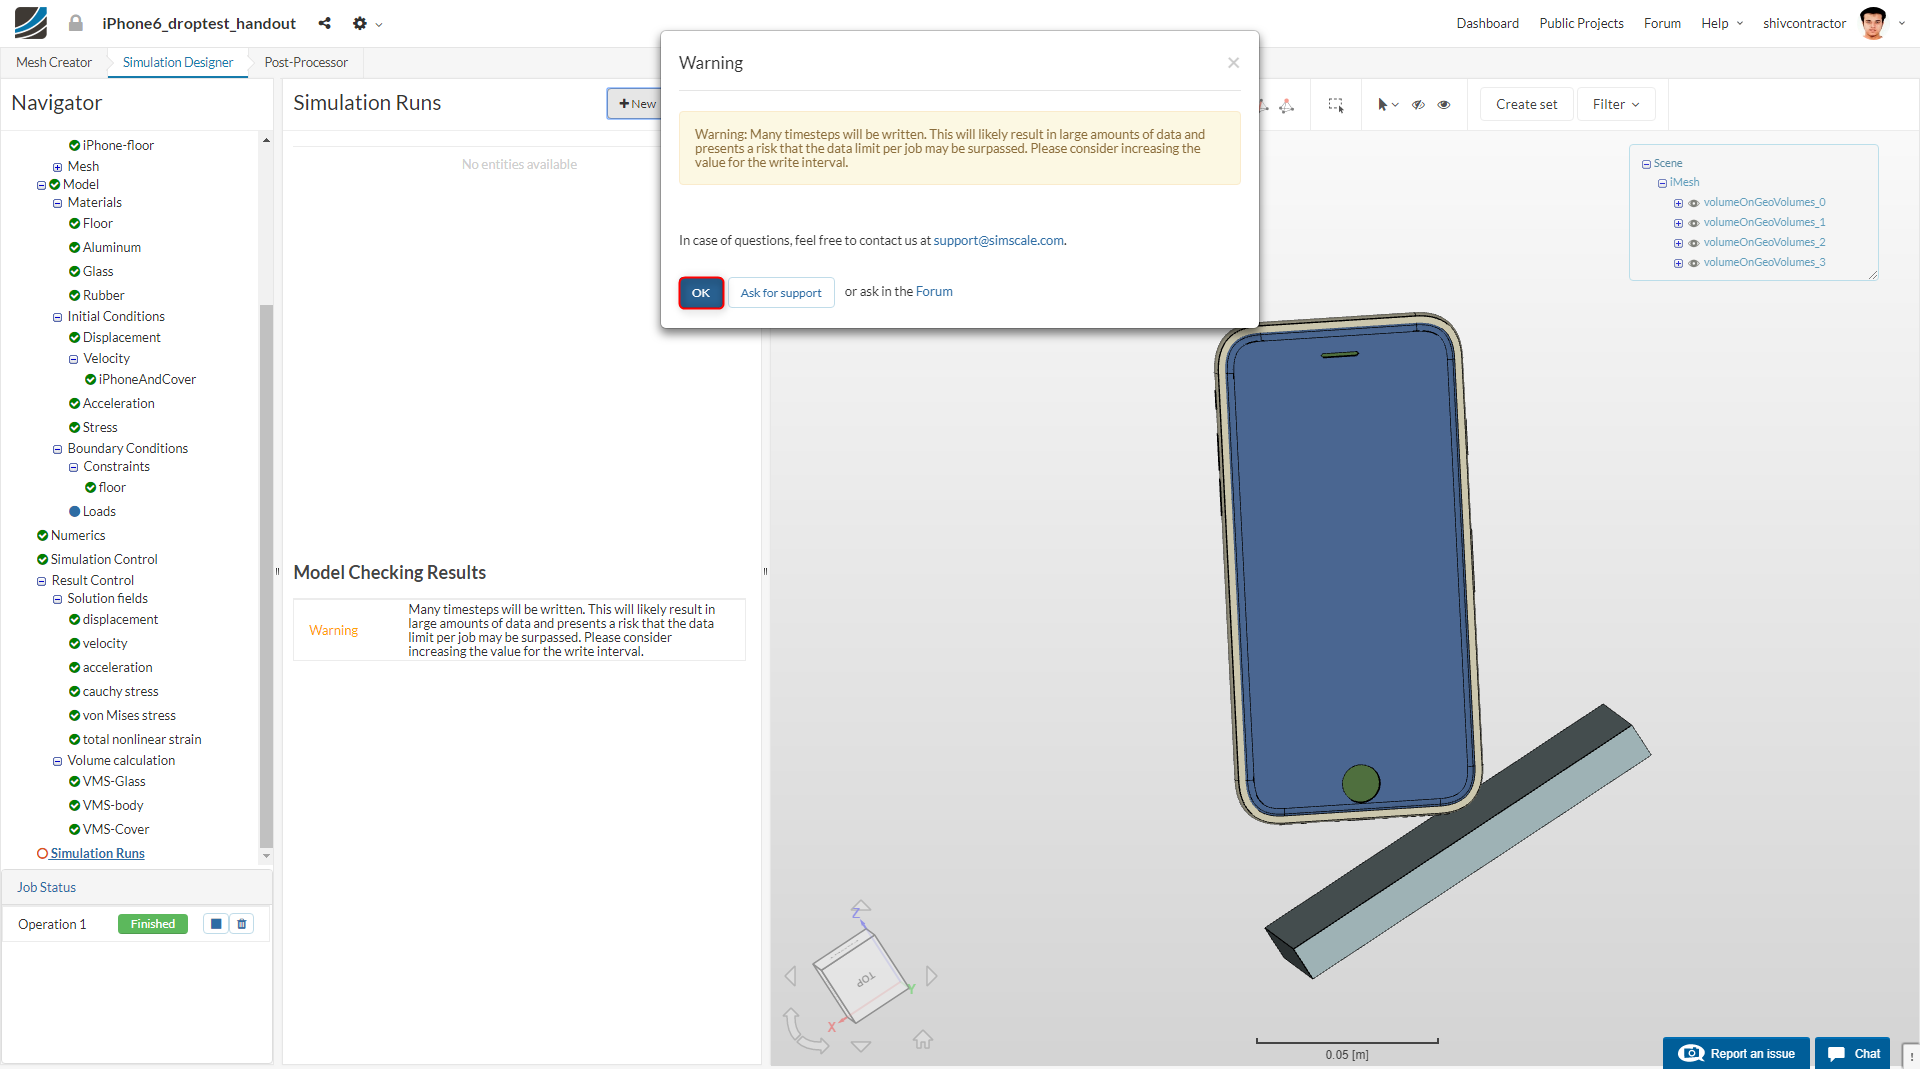1920x1069 pixels.
Task: Rotate view down with the bottom arrow
Action: pos(861,1046)
